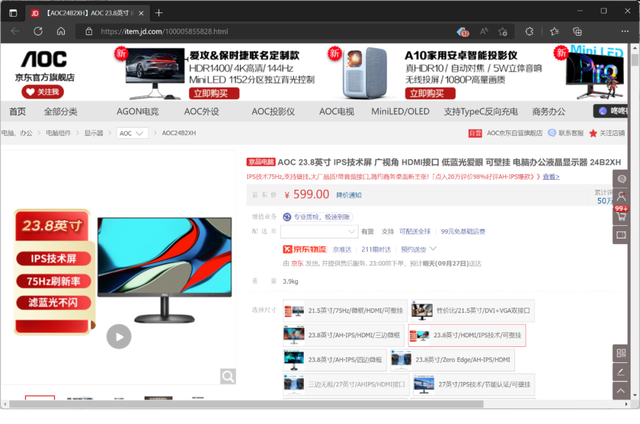Open 首页 store navigation item
Image resolution: width=640 pixels, height=424 pixels.
18,111
